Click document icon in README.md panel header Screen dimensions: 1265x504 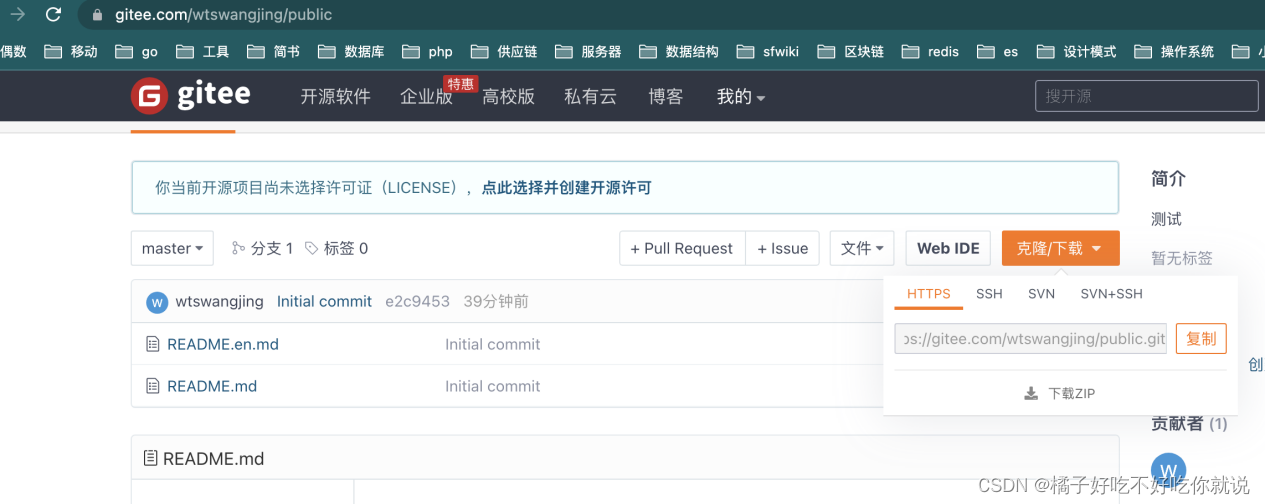(x=151, y=459)
